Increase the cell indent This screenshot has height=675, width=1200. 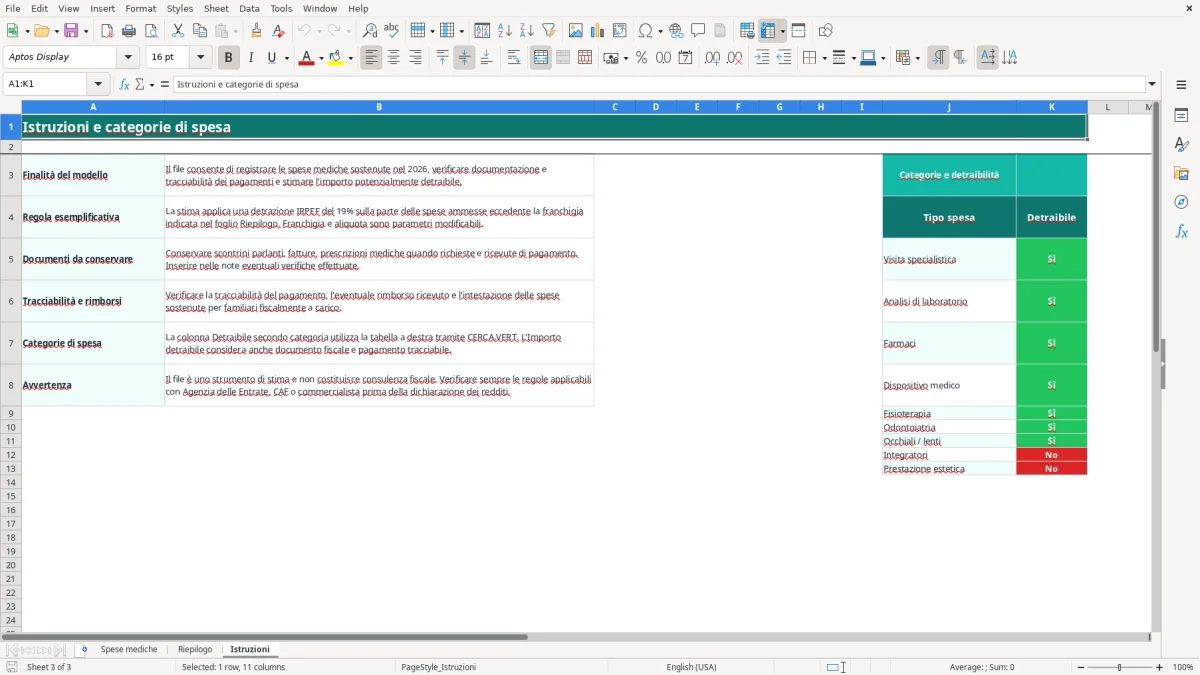[x=762, y=58]
